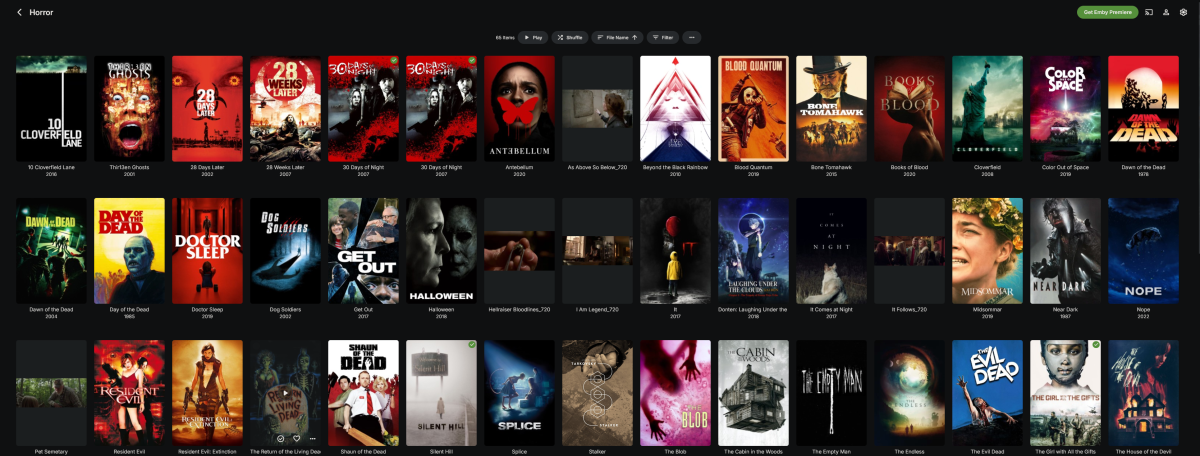1200x456 pixels.
Task: Open the Pet Sematary thumbnail
Action: point(51,392)
